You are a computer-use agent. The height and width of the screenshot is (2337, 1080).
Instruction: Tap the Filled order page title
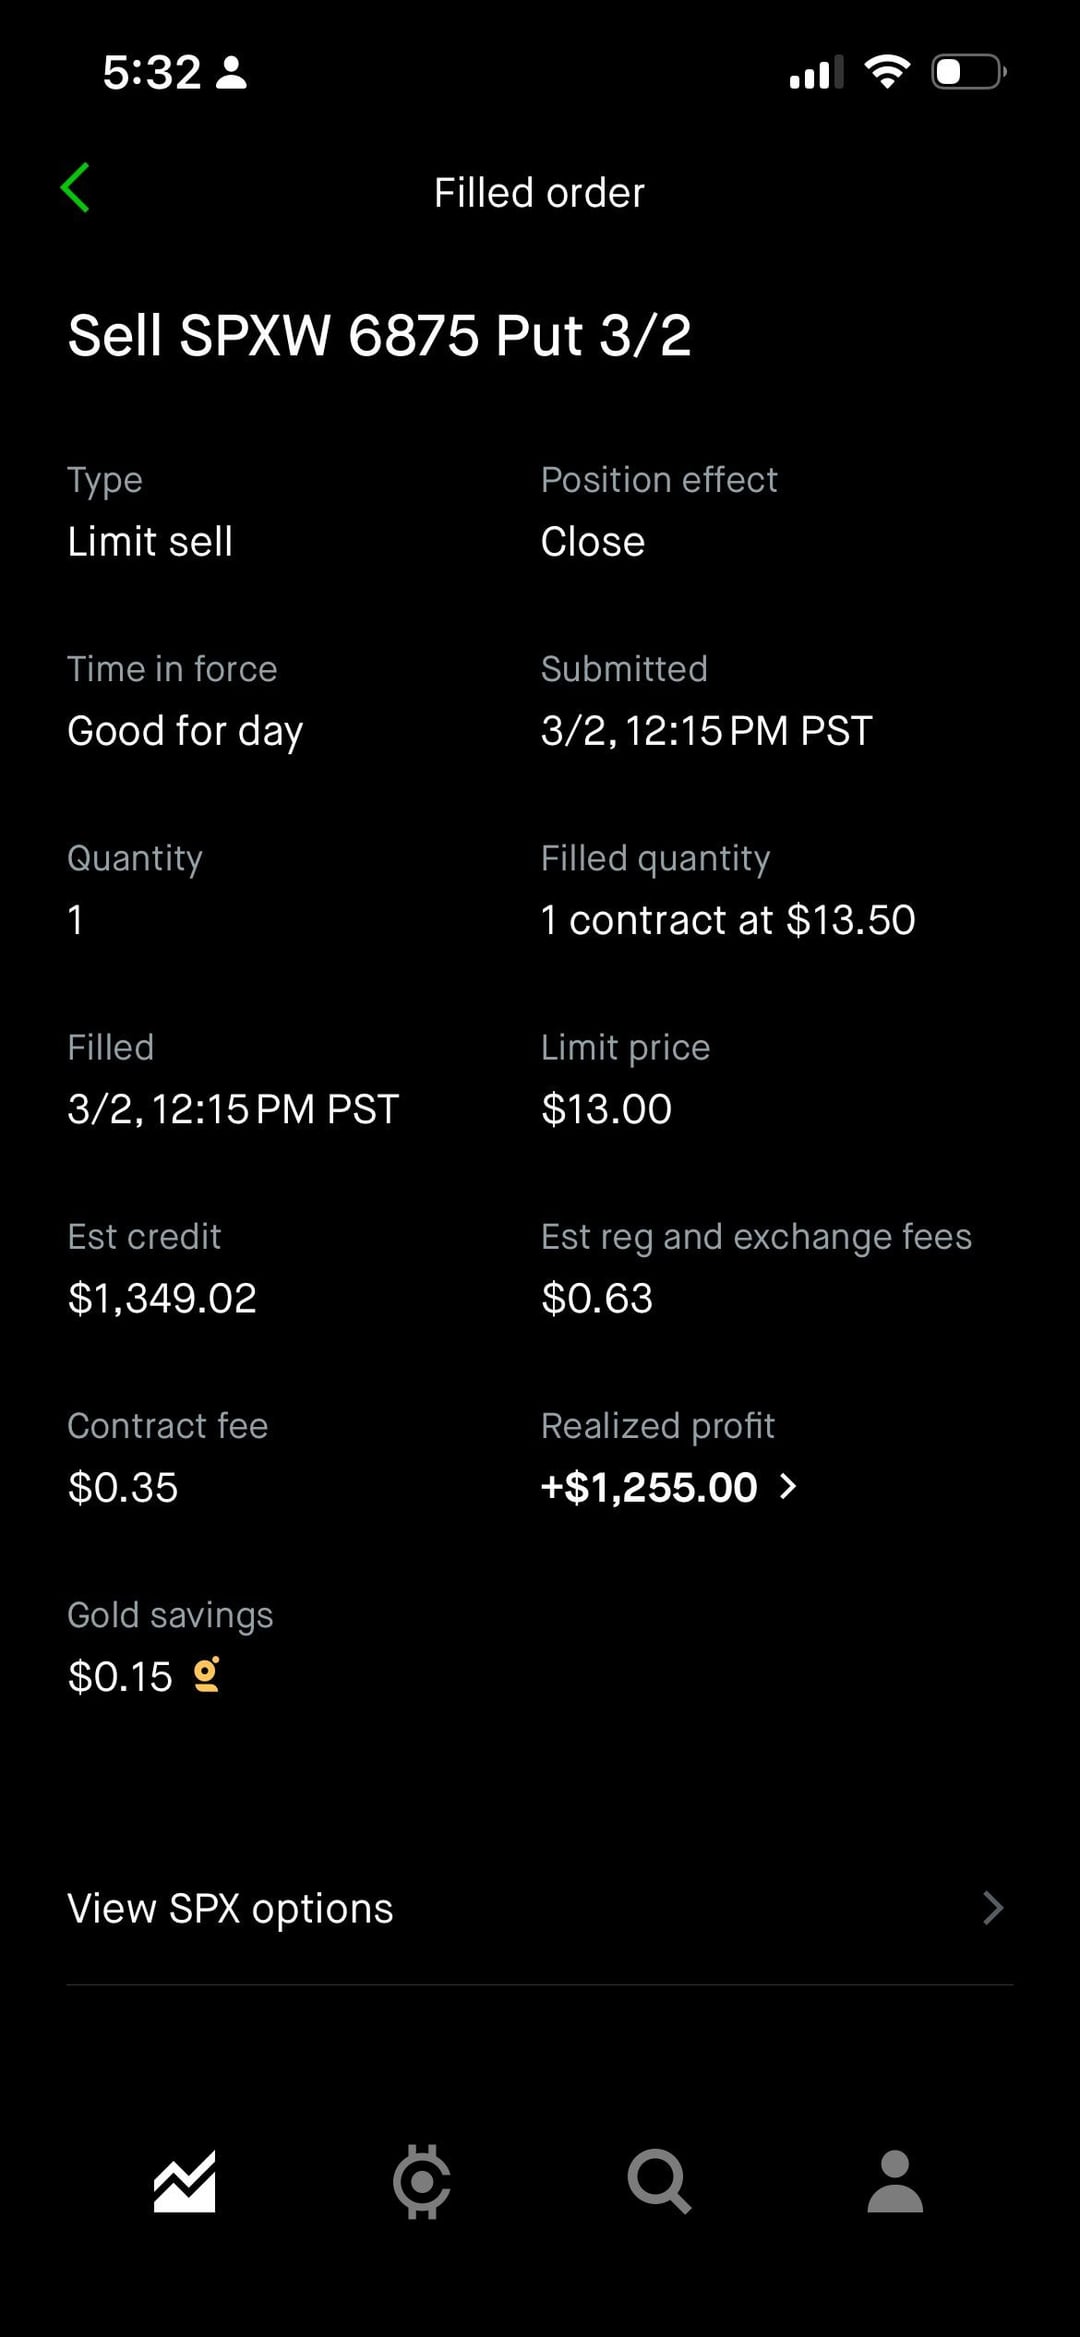coord(539,192)
